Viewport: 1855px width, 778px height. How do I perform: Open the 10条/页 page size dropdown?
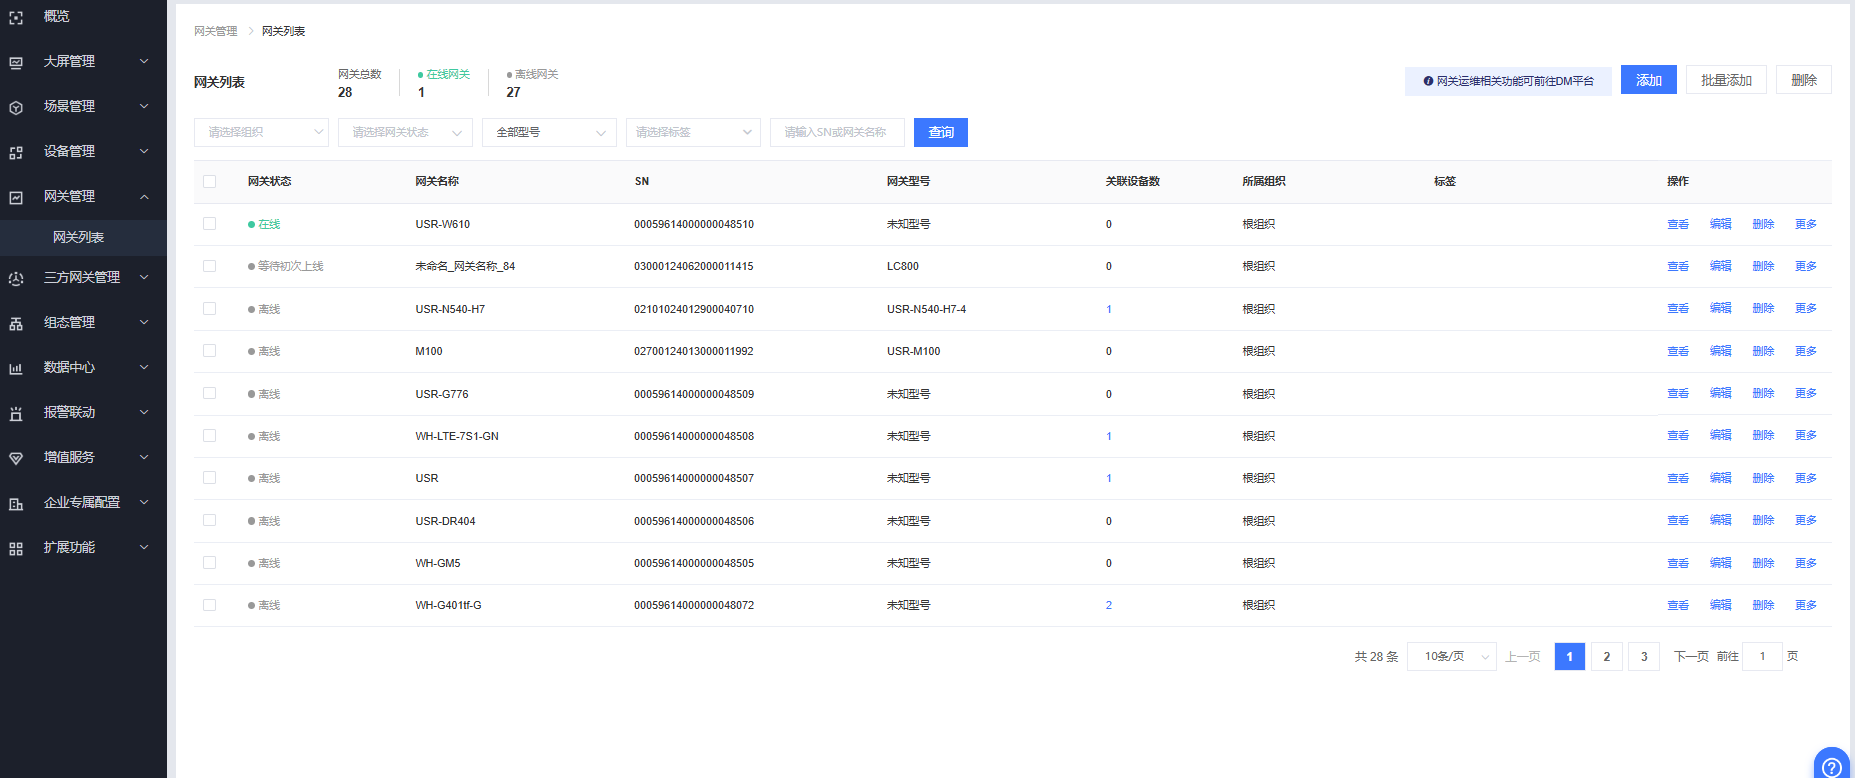[x=1451, y=656]
